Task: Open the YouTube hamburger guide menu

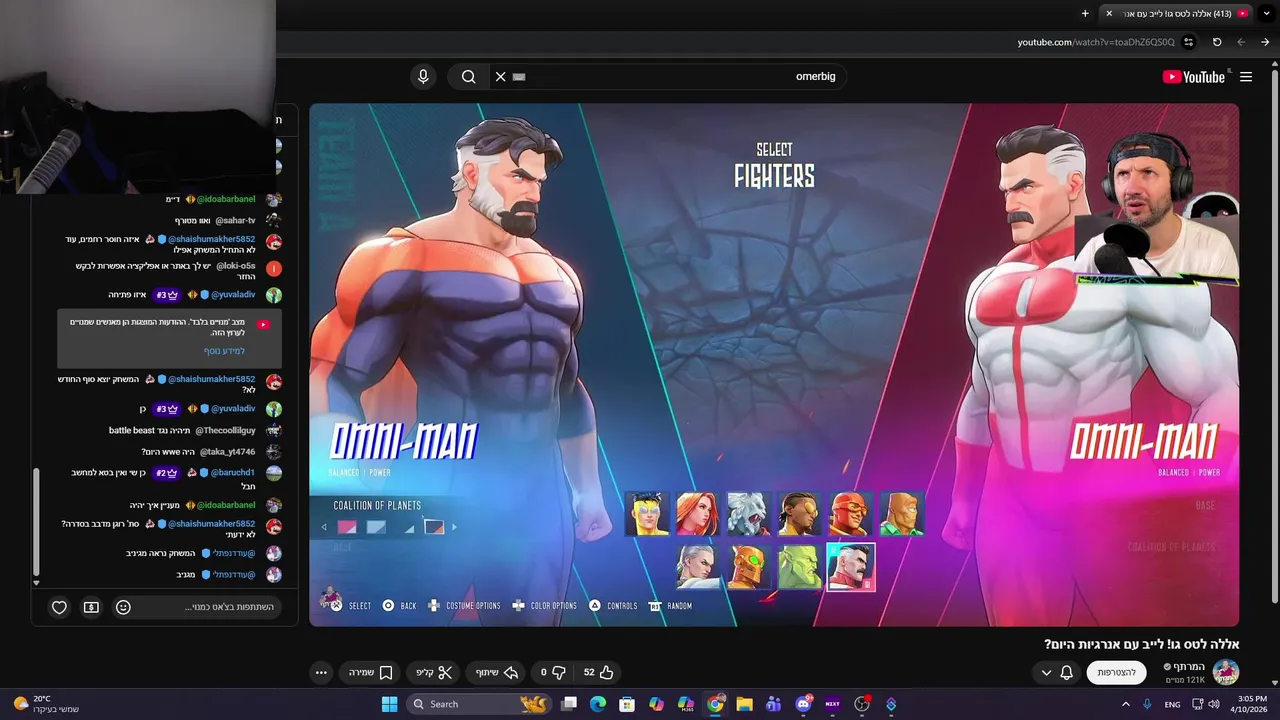Action: [1246, 77]
